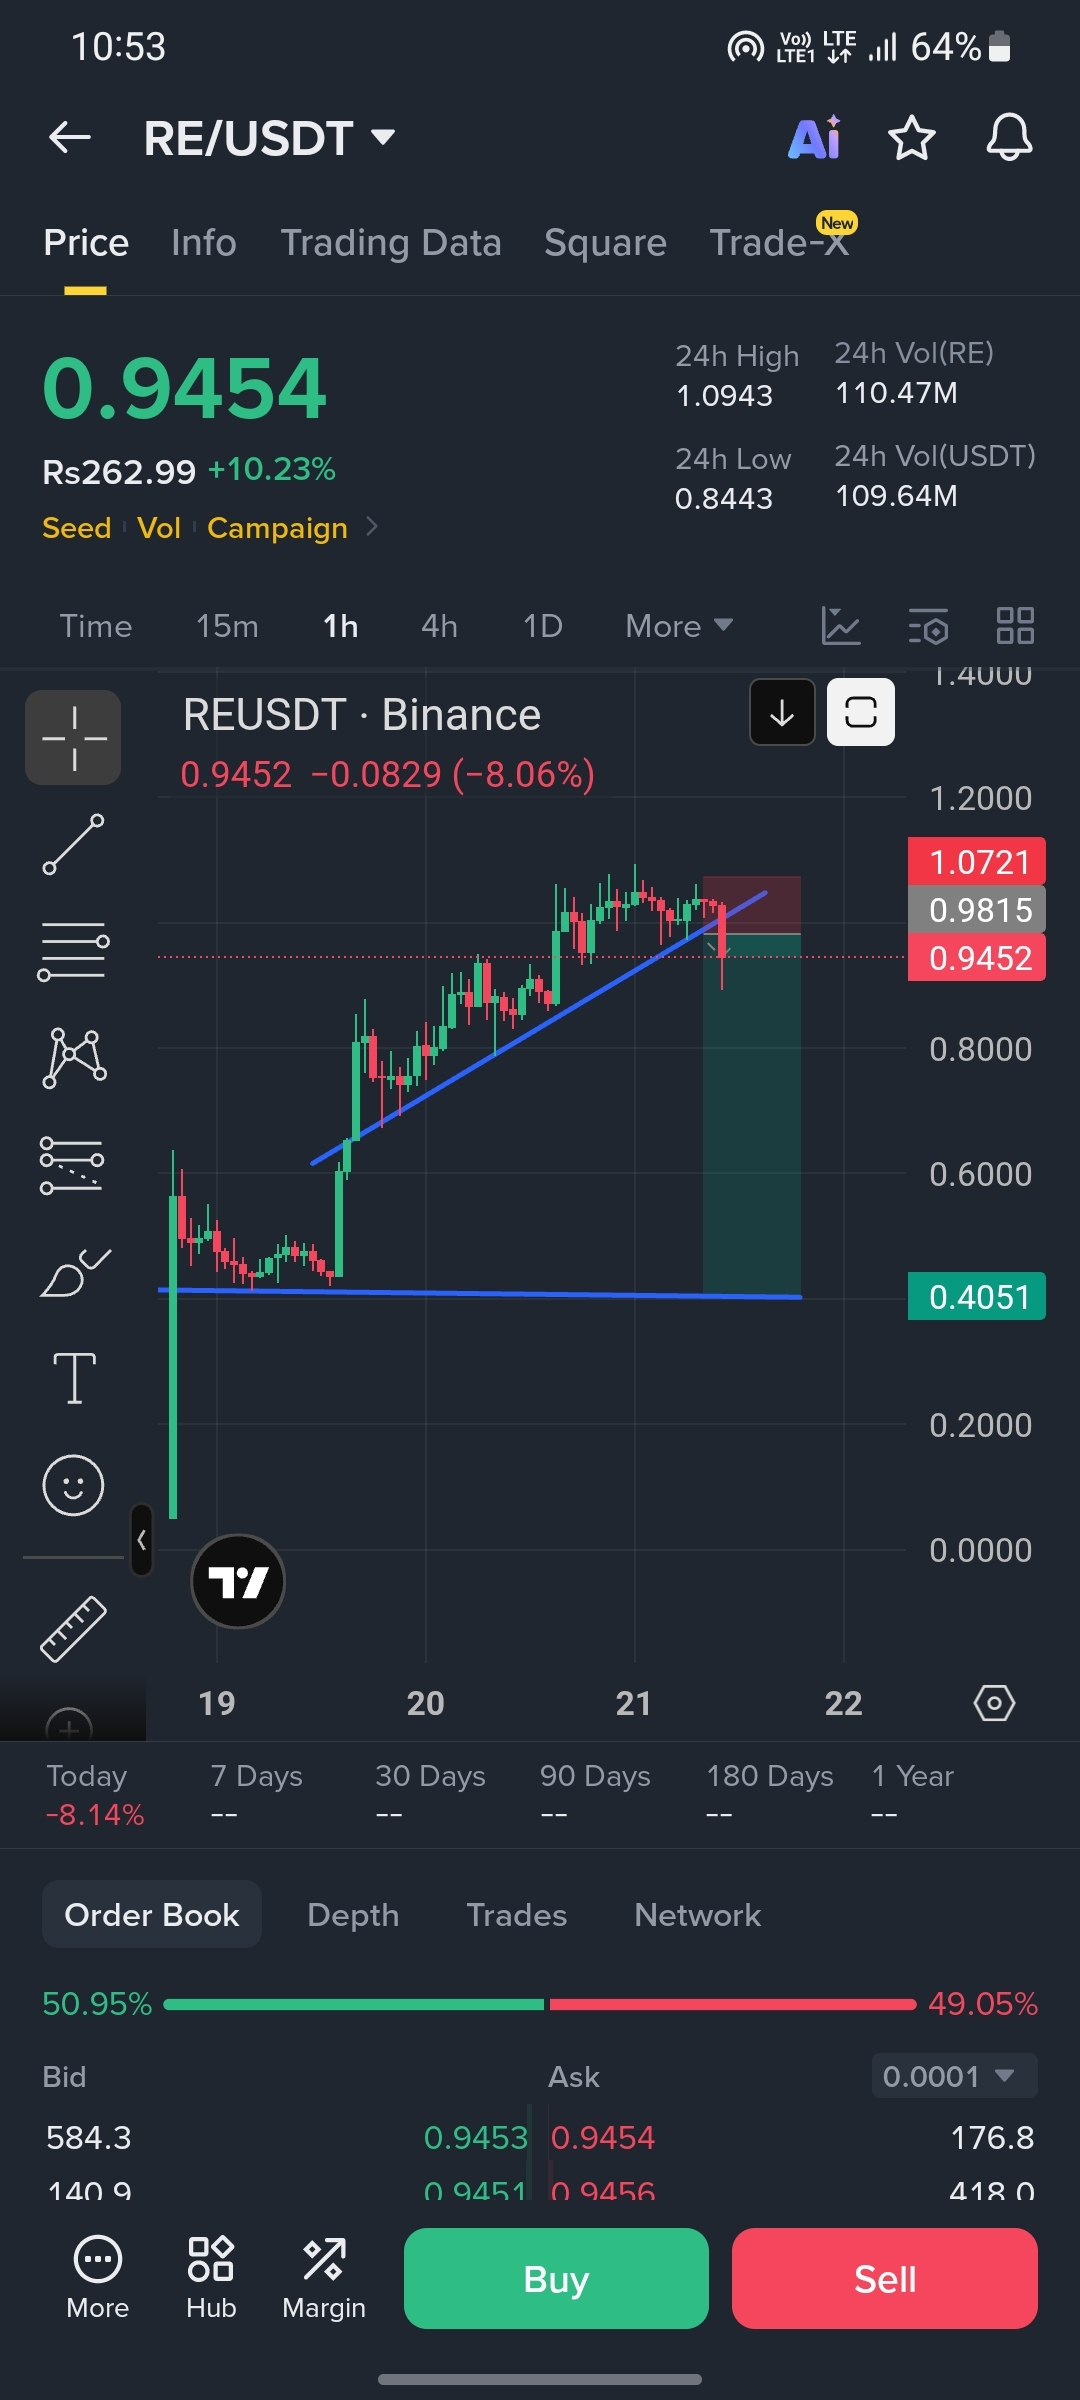Select the horizontal lines tool
This screenshot has width=1080, height=2400.
tap(73, 951)
